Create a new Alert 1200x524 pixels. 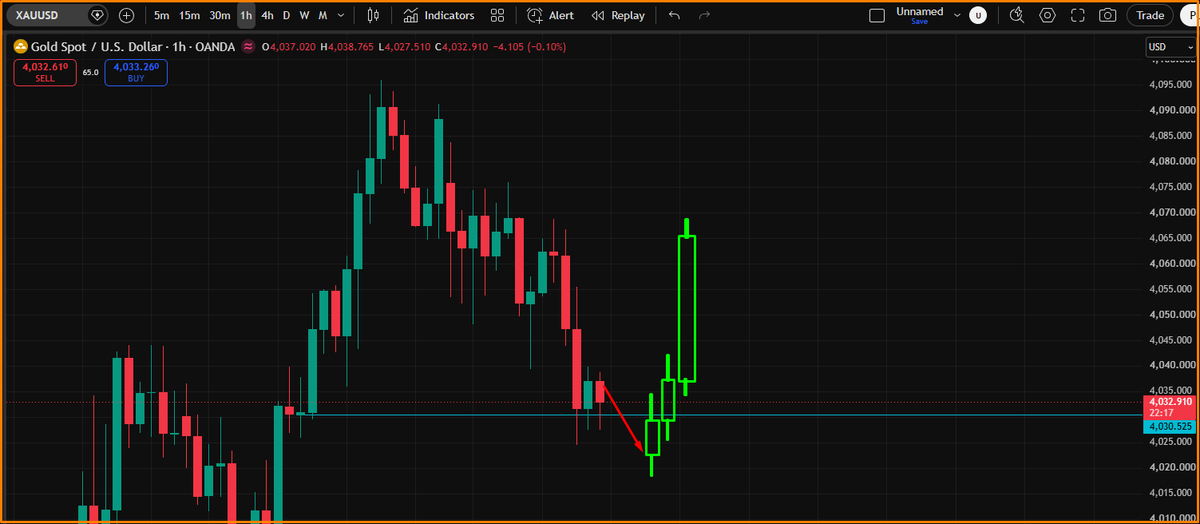[x=551, y=16]
